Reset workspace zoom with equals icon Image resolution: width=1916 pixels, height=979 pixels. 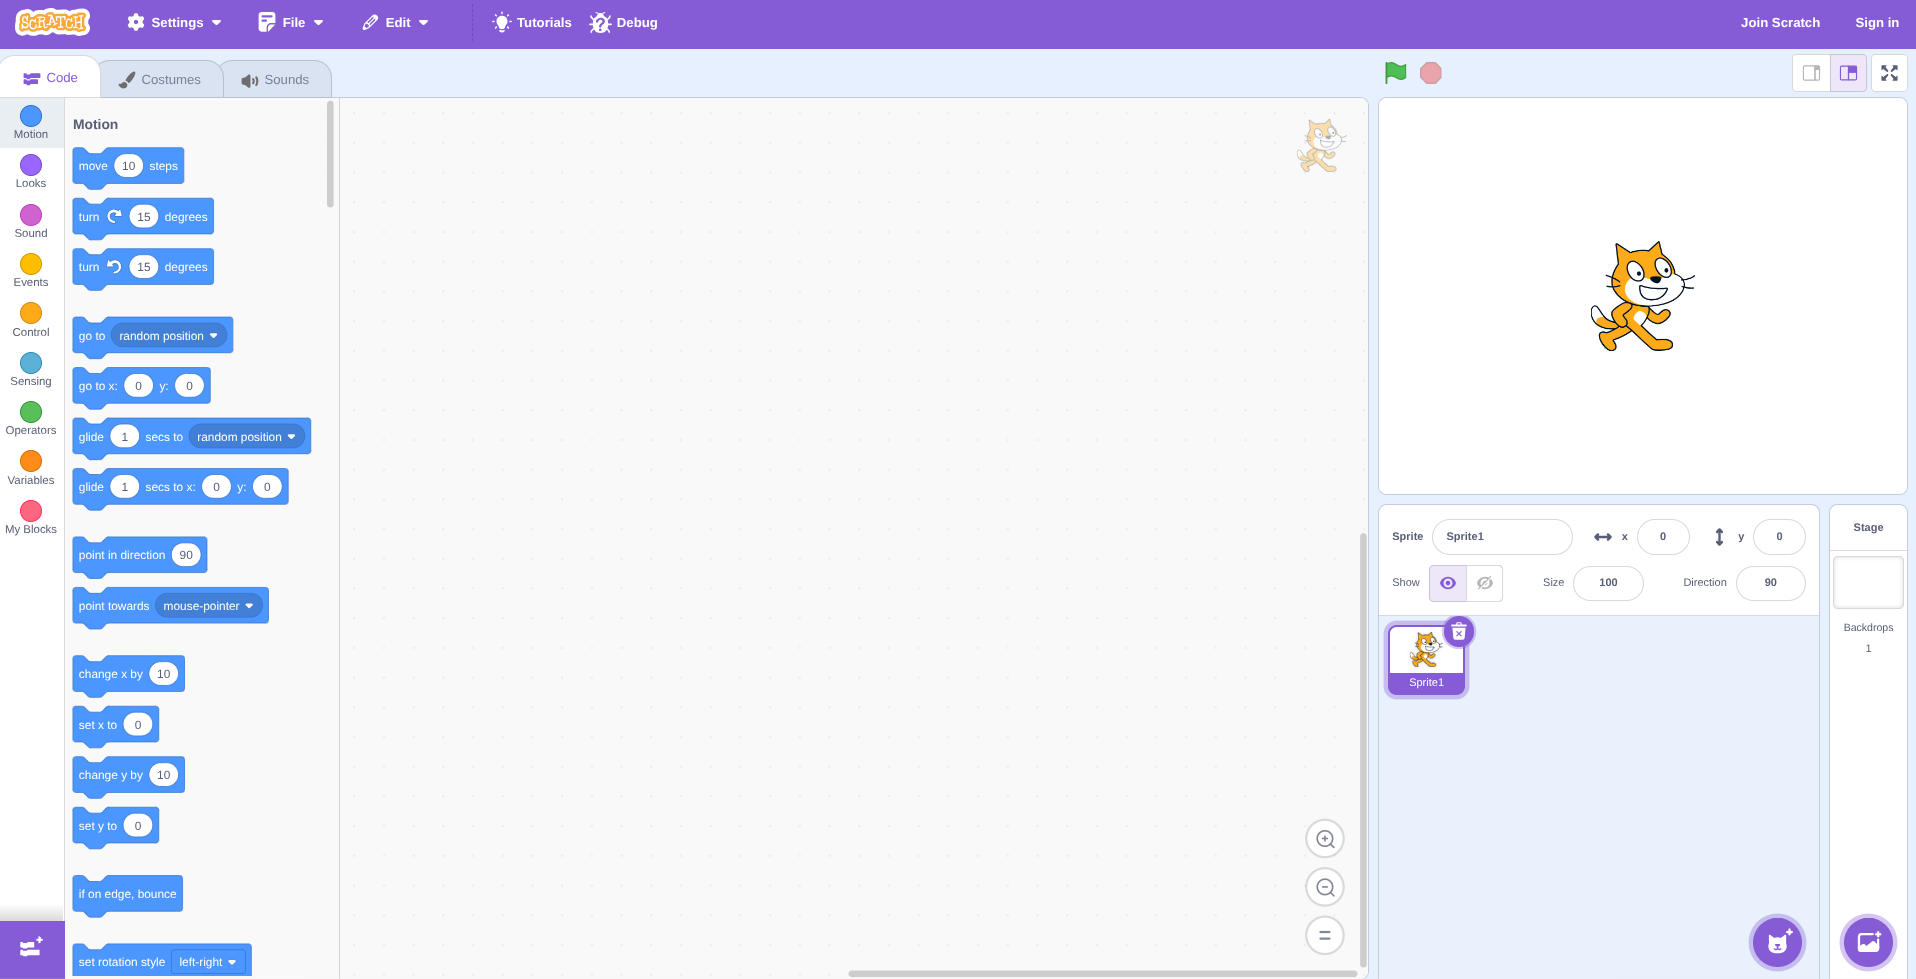pos(1324,935)
